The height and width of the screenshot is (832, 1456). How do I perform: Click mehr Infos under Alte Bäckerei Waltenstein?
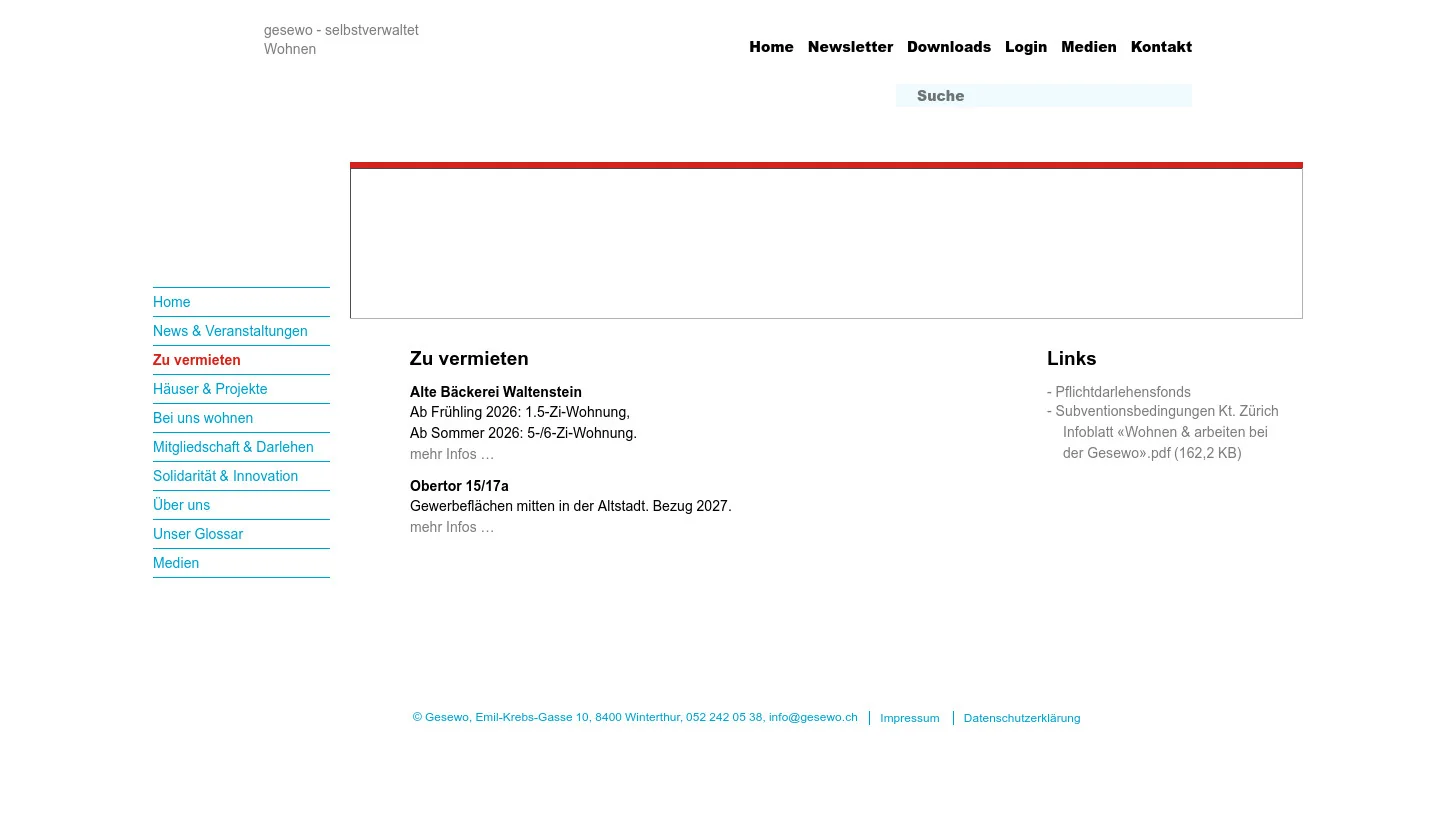452,454
